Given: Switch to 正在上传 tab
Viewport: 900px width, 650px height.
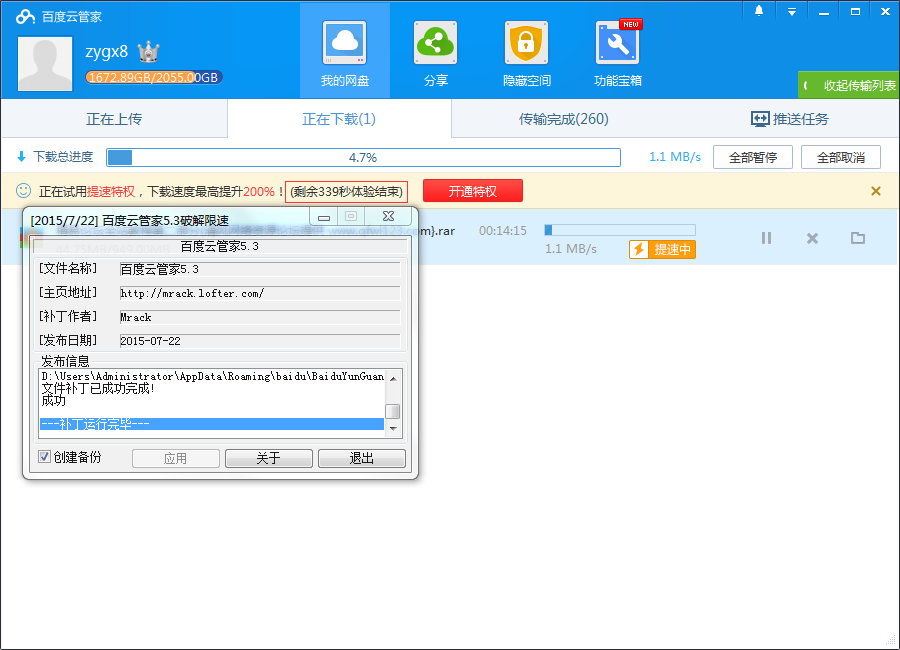Looking at the screenshot, I should point(114,119).
